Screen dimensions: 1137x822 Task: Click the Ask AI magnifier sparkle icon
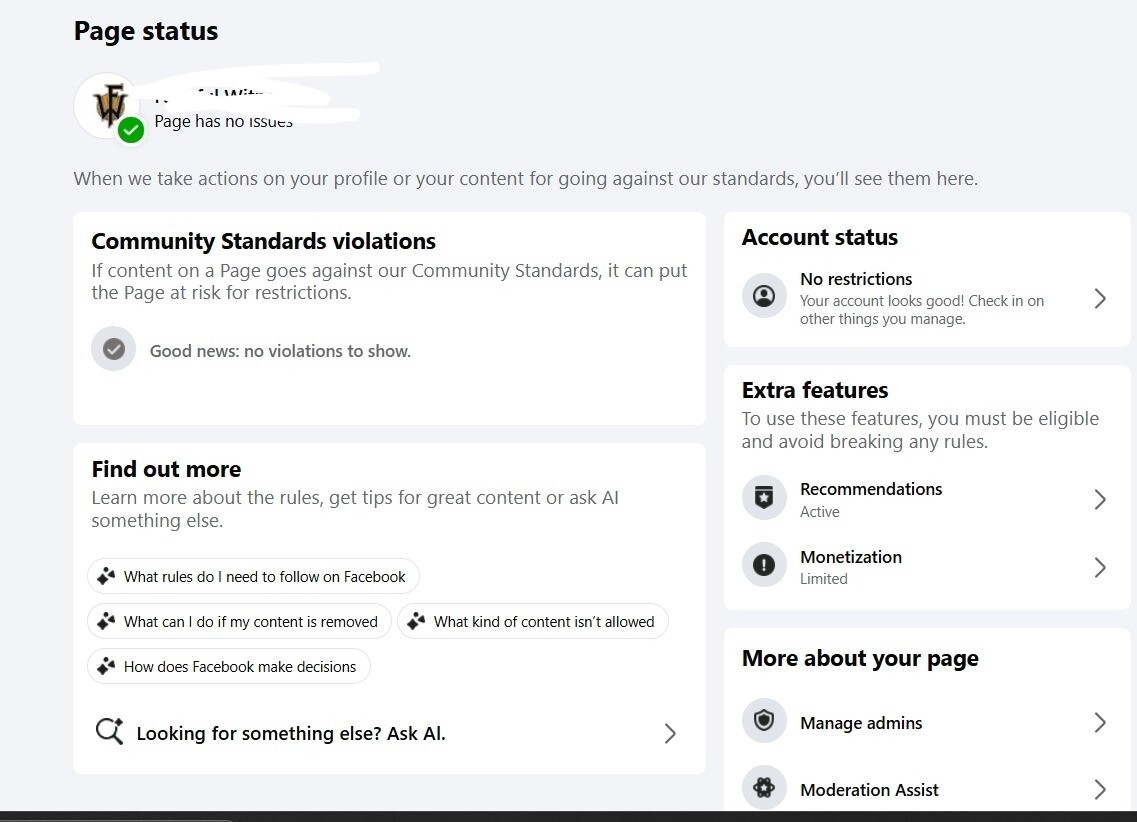pos(109,731)
